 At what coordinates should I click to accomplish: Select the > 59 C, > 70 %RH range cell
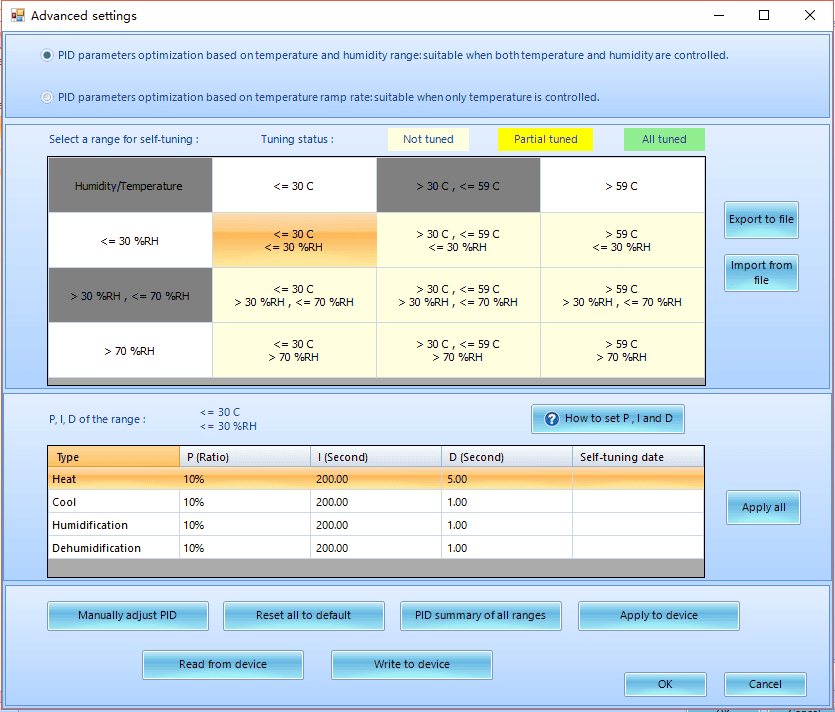coord(621,350)
